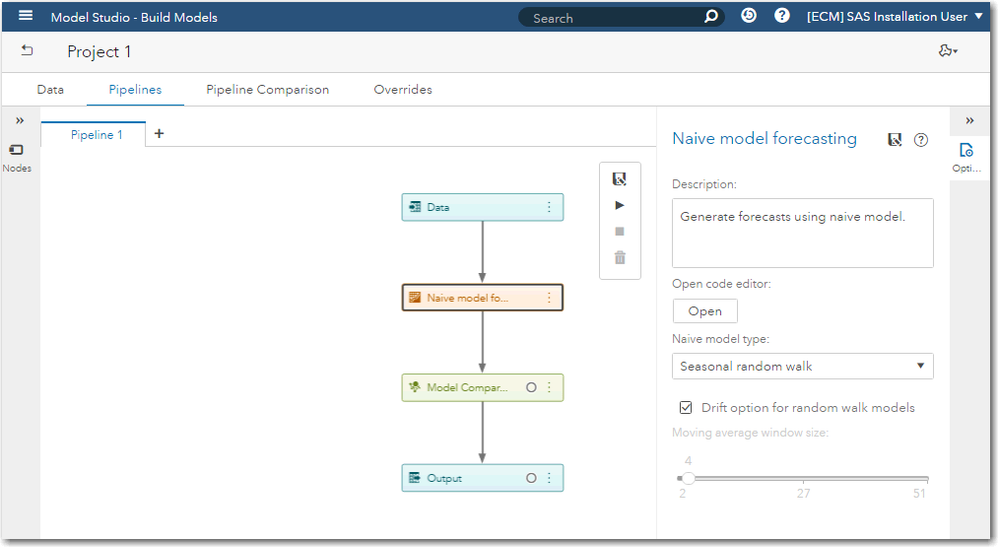Switch to the Overrides tab
998x547 pixels.
403,89
